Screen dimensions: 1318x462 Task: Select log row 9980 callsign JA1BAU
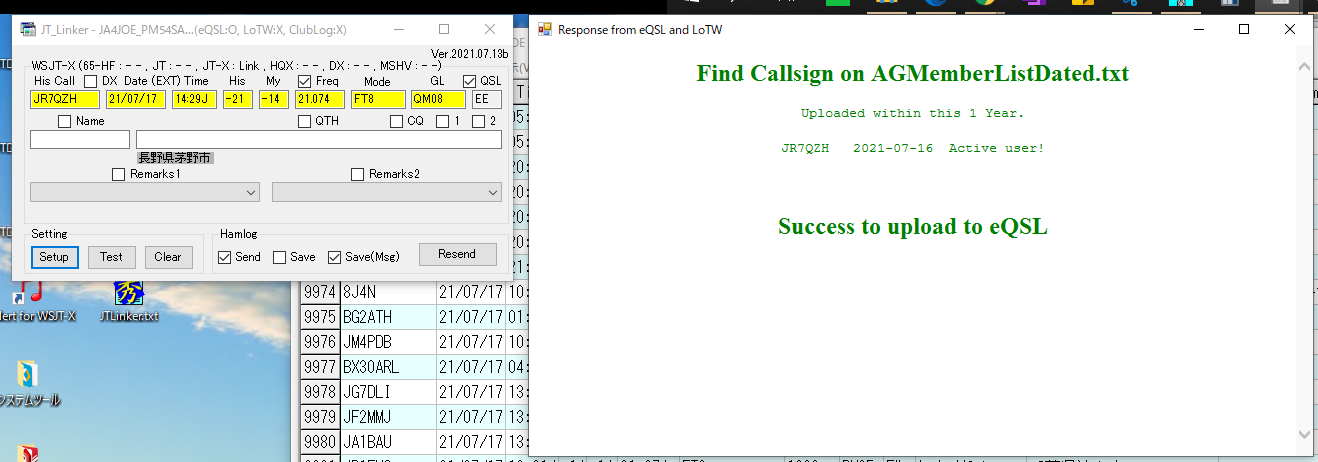tap(388, 441)
